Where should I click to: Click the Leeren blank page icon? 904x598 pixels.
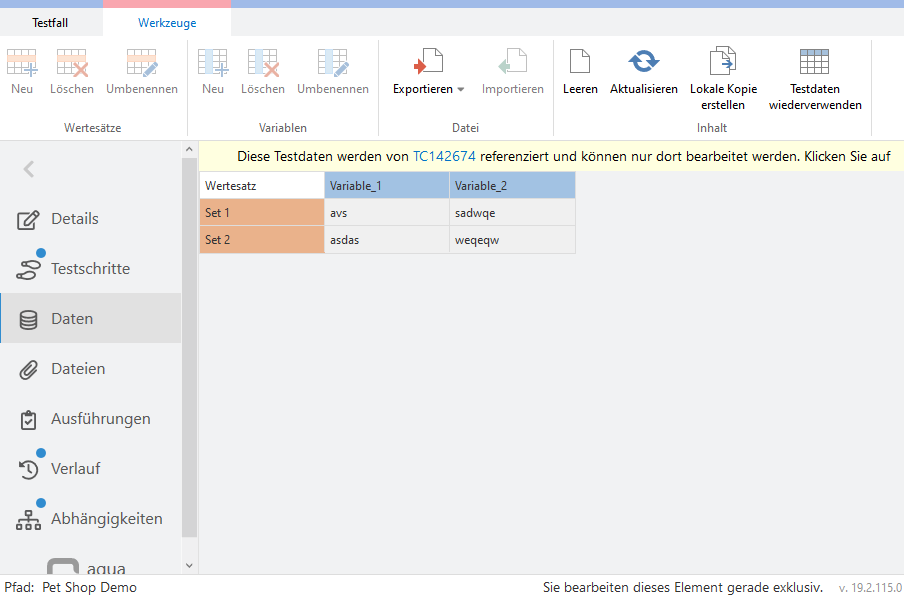[x=580, y=62]
